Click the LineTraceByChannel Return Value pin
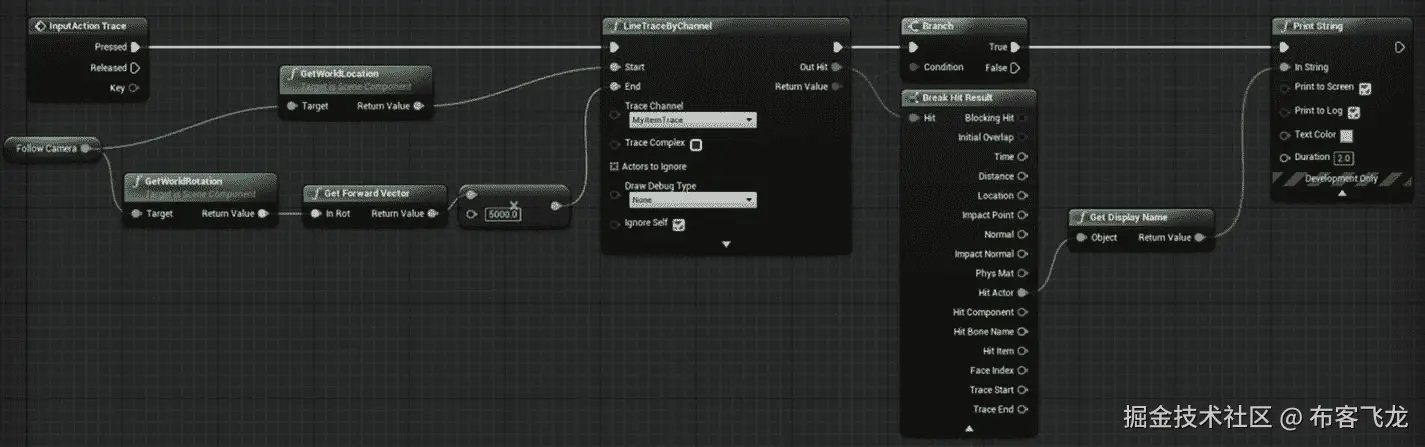Viewport: 1425px width, 447px height. pyautogui.click(x=836, y=86)
